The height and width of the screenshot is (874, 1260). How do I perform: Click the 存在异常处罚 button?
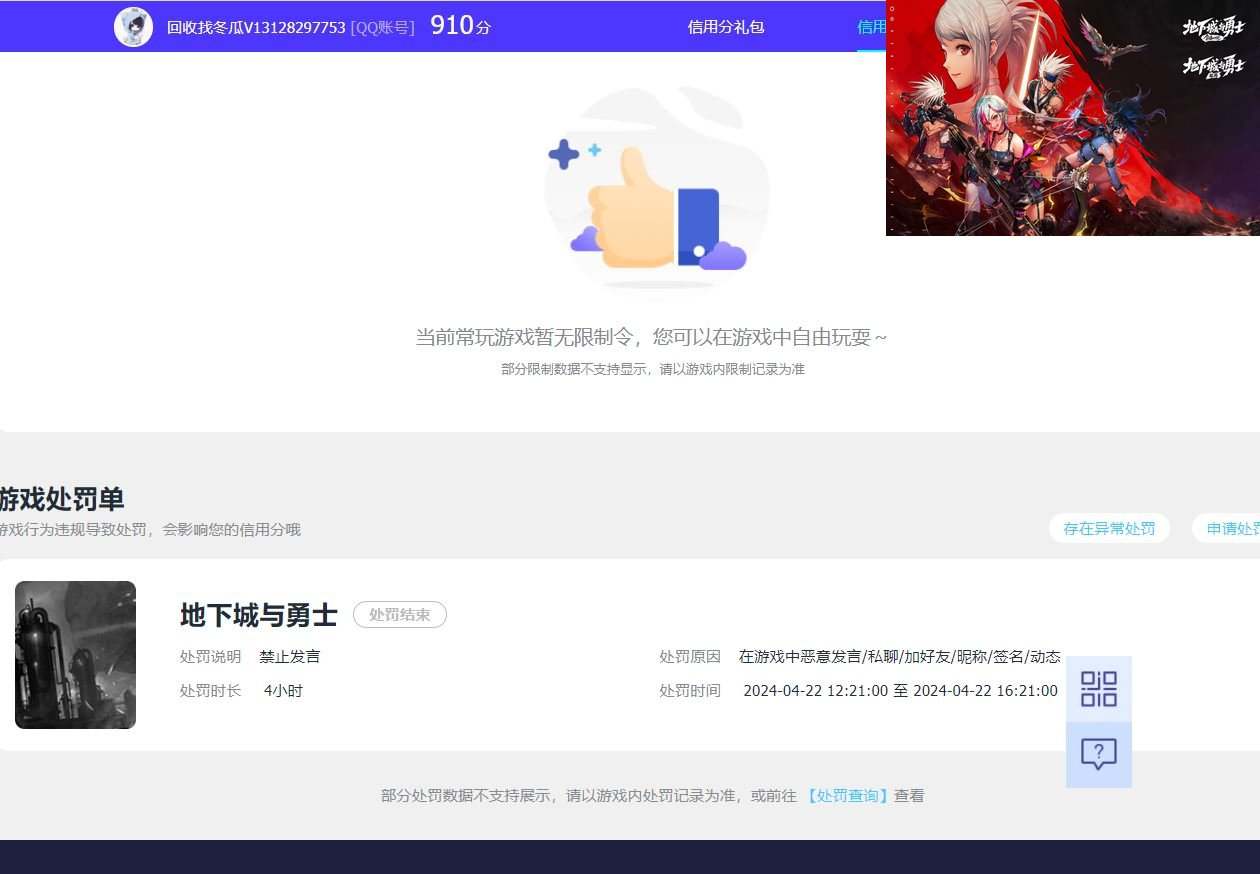tap(1109, 528)
